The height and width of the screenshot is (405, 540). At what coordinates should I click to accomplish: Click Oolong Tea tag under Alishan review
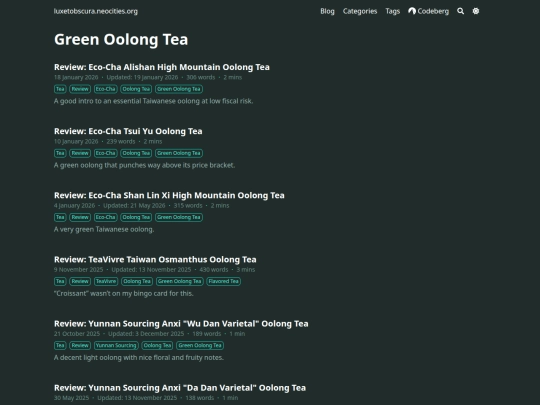[x=136, y=89]
